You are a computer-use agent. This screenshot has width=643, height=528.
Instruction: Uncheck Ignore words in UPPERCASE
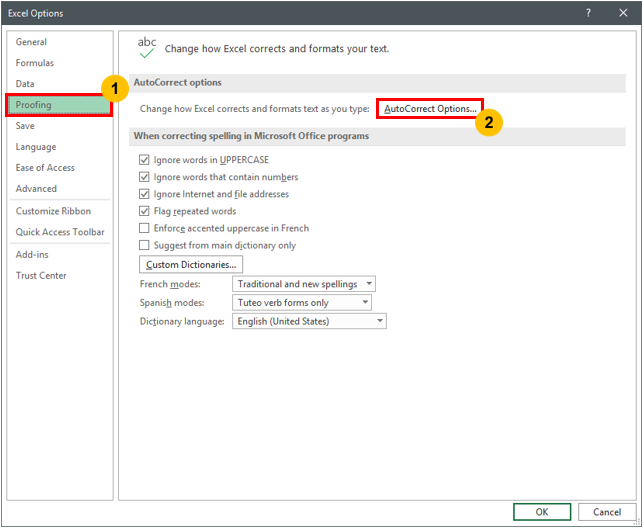144,160
